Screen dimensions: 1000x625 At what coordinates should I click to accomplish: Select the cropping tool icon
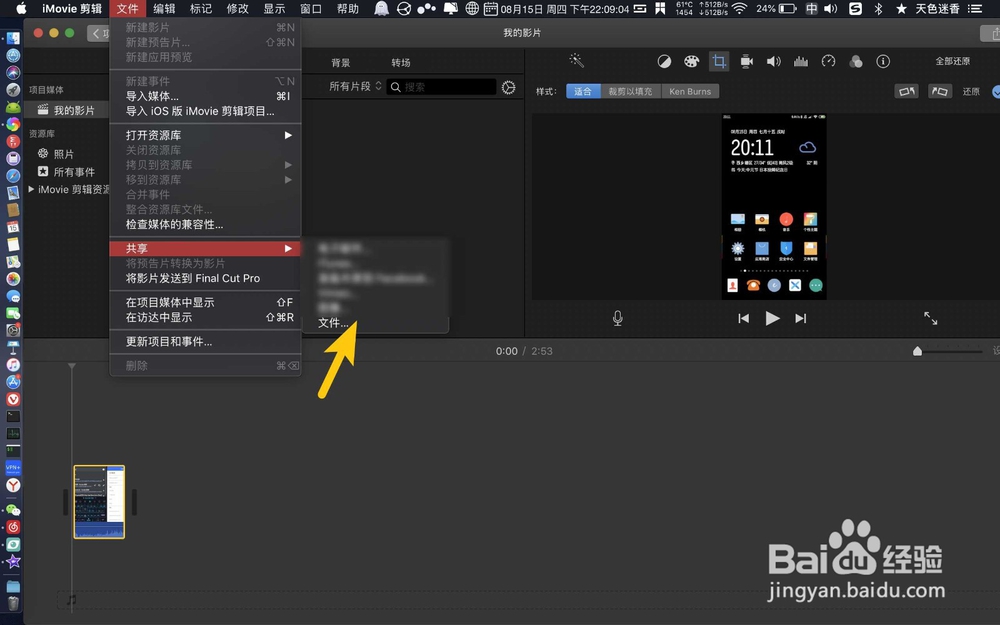pos(719,61)
